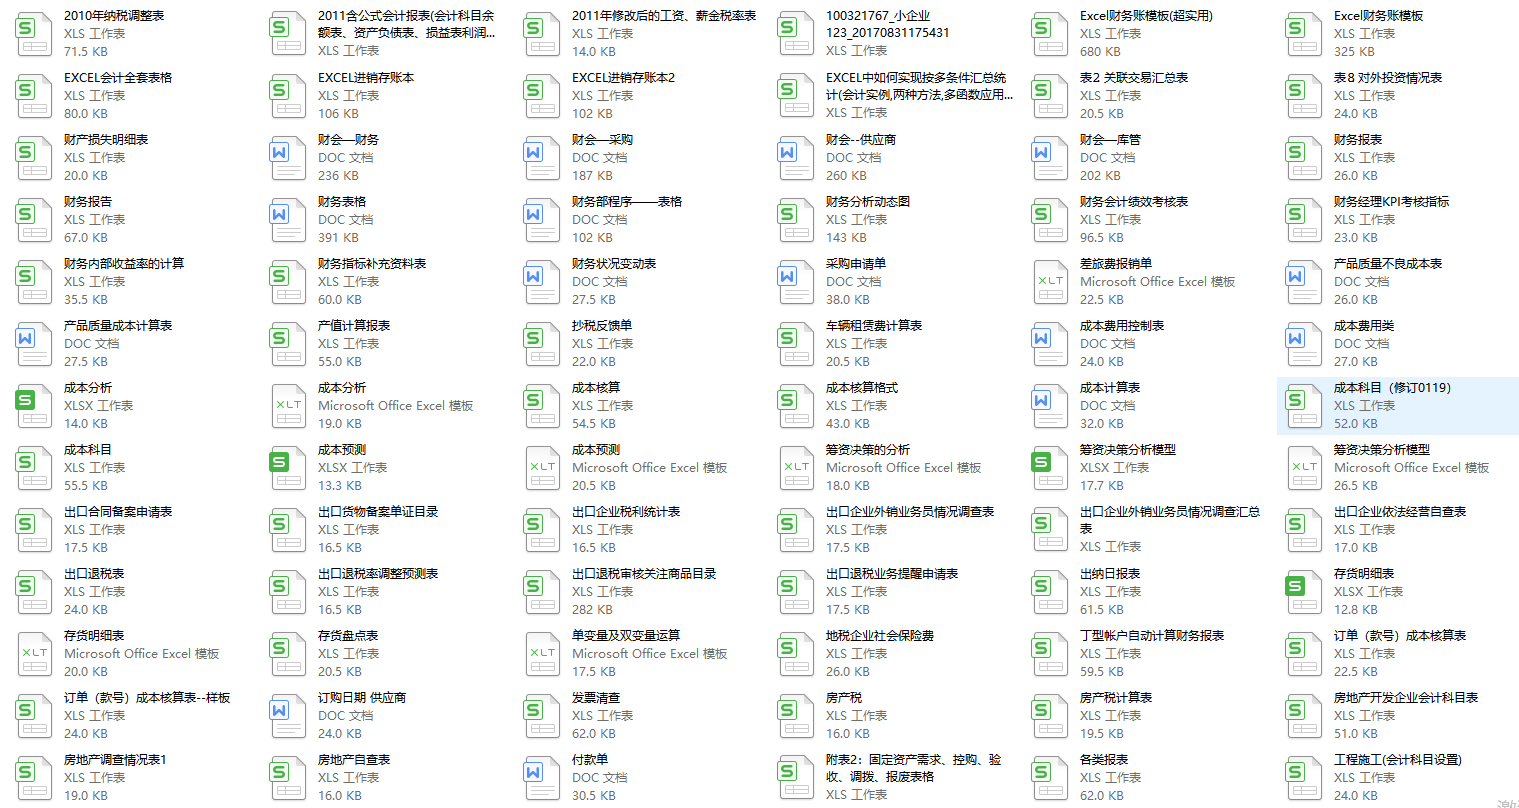Viewport: 1519px width, 808px height.
Task: Select file name 2011年修改后的工资、薪金税率表
Action: [664, 16]
